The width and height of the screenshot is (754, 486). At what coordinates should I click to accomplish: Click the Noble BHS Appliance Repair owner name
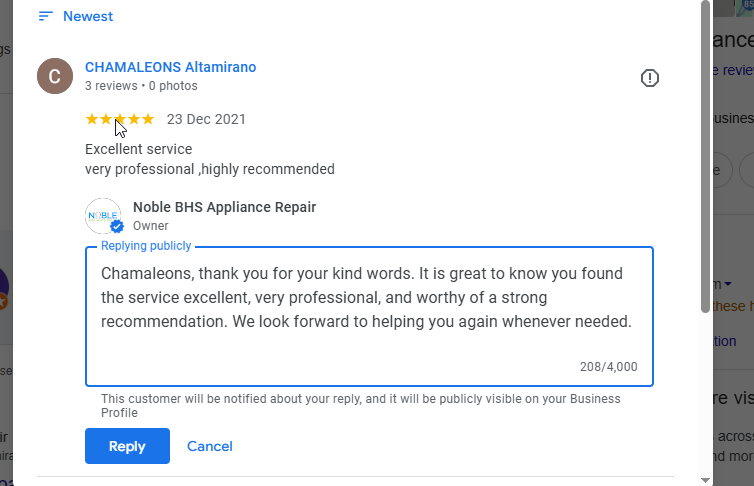coord(224,207)
